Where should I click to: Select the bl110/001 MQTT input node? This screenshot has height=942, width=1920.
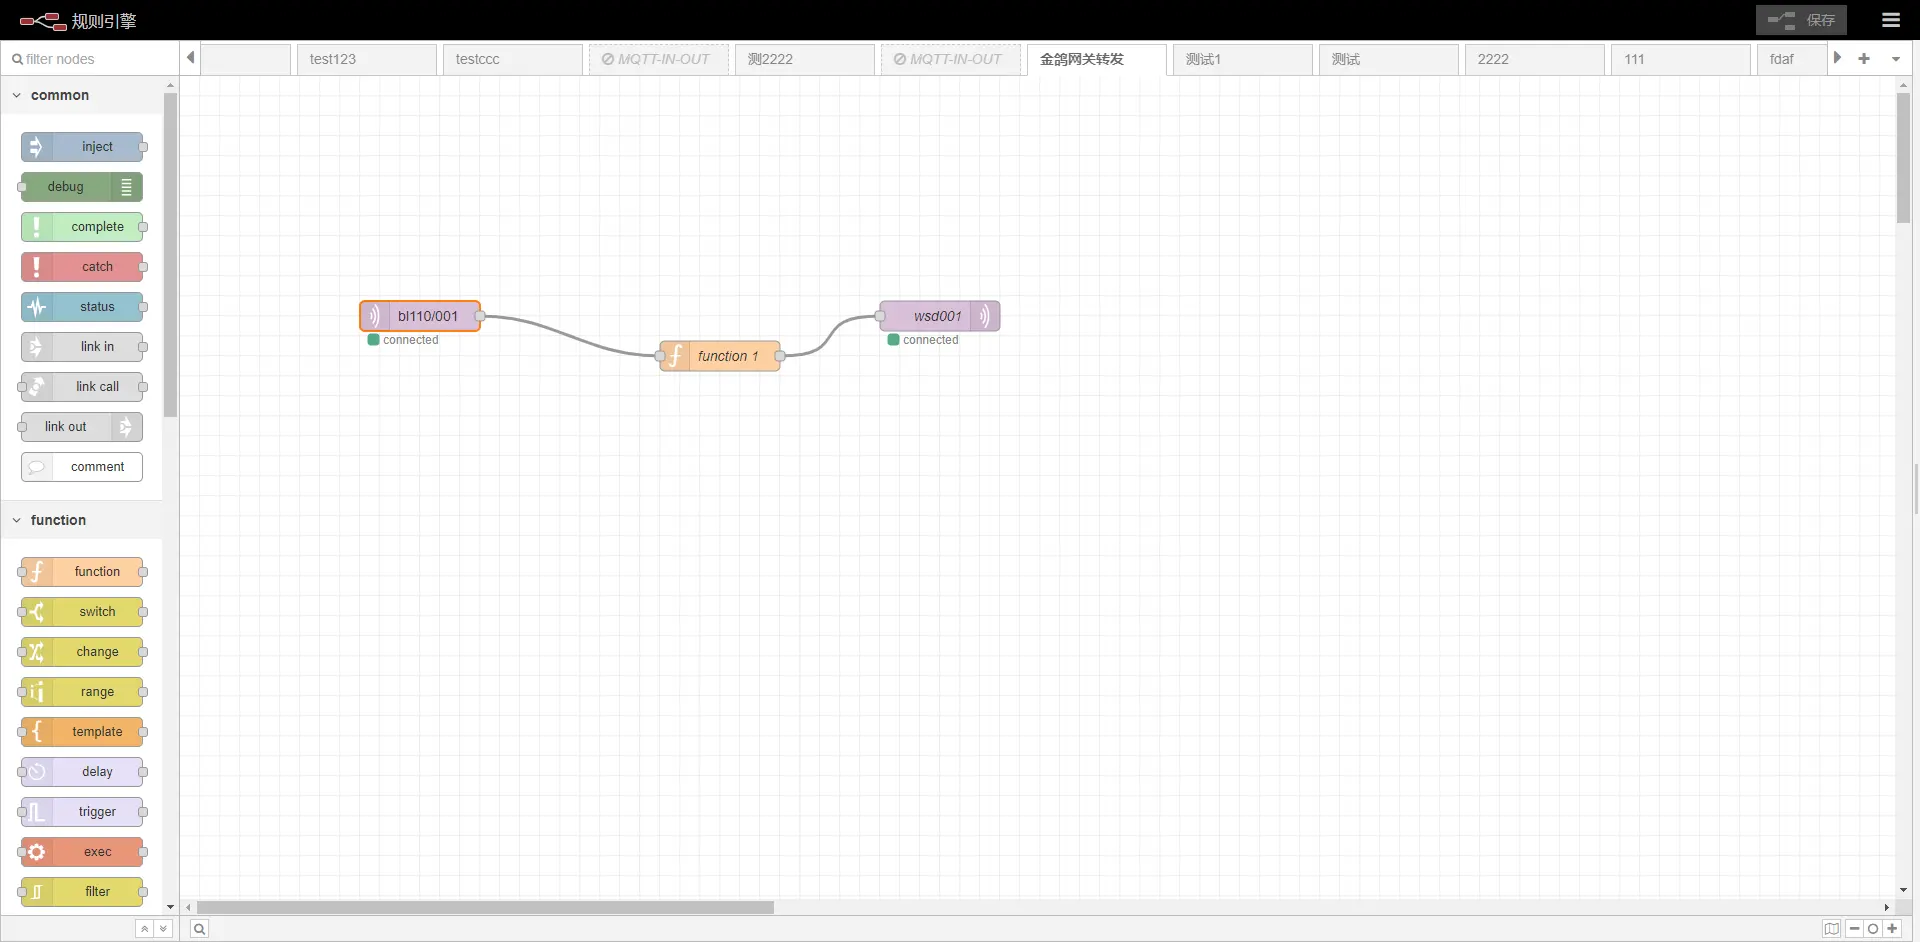pos(427,316)
